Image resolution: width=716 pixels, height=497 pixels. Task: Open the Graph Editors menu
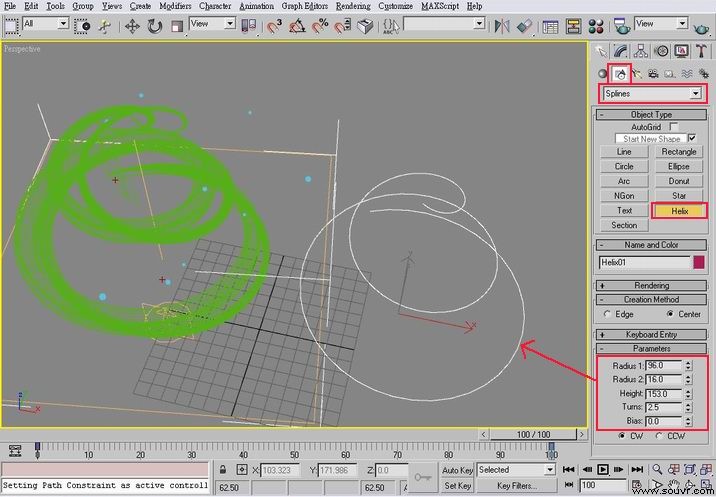(305, 6)
